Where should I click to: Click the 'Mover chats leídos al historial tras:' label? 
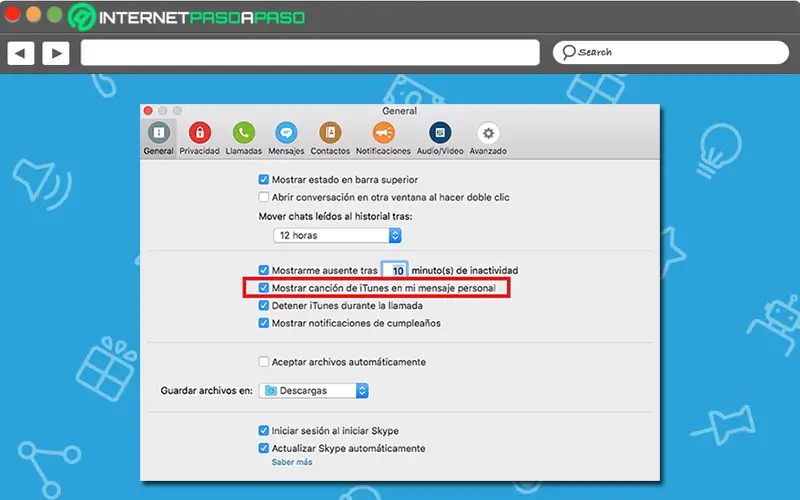[x=335, y=216]
